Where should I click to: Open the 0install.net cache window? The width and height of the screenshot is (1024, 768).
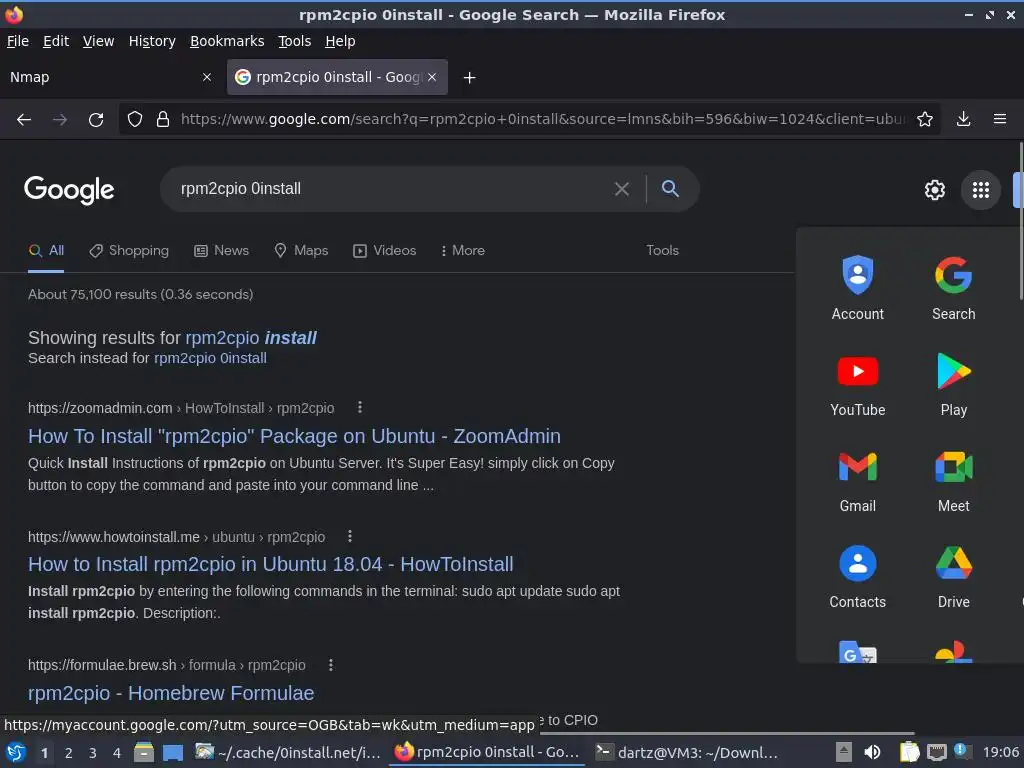point(287,753)
